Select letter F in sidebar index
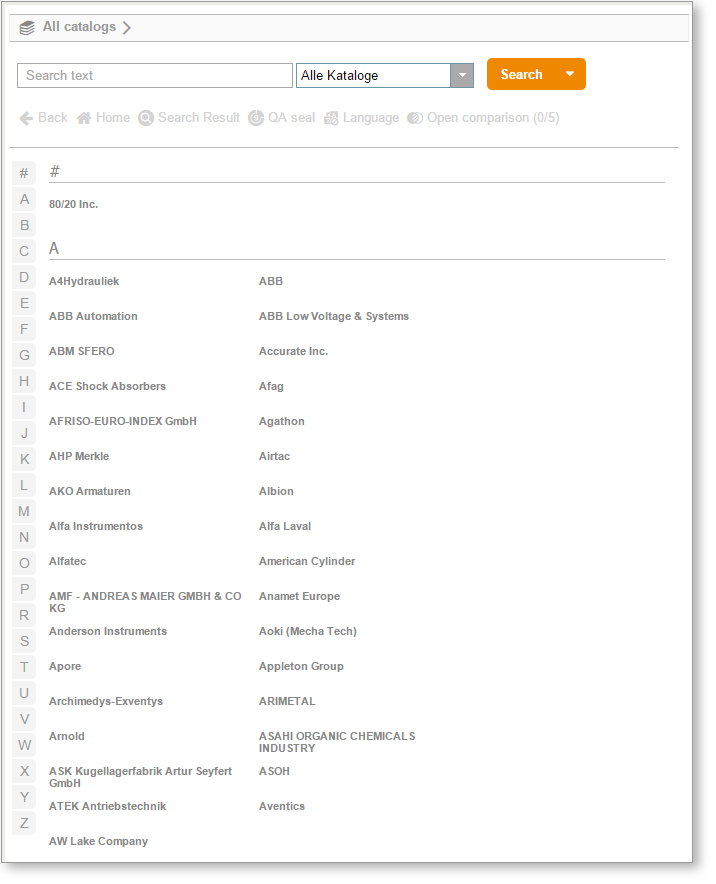 tap(24, 329)
